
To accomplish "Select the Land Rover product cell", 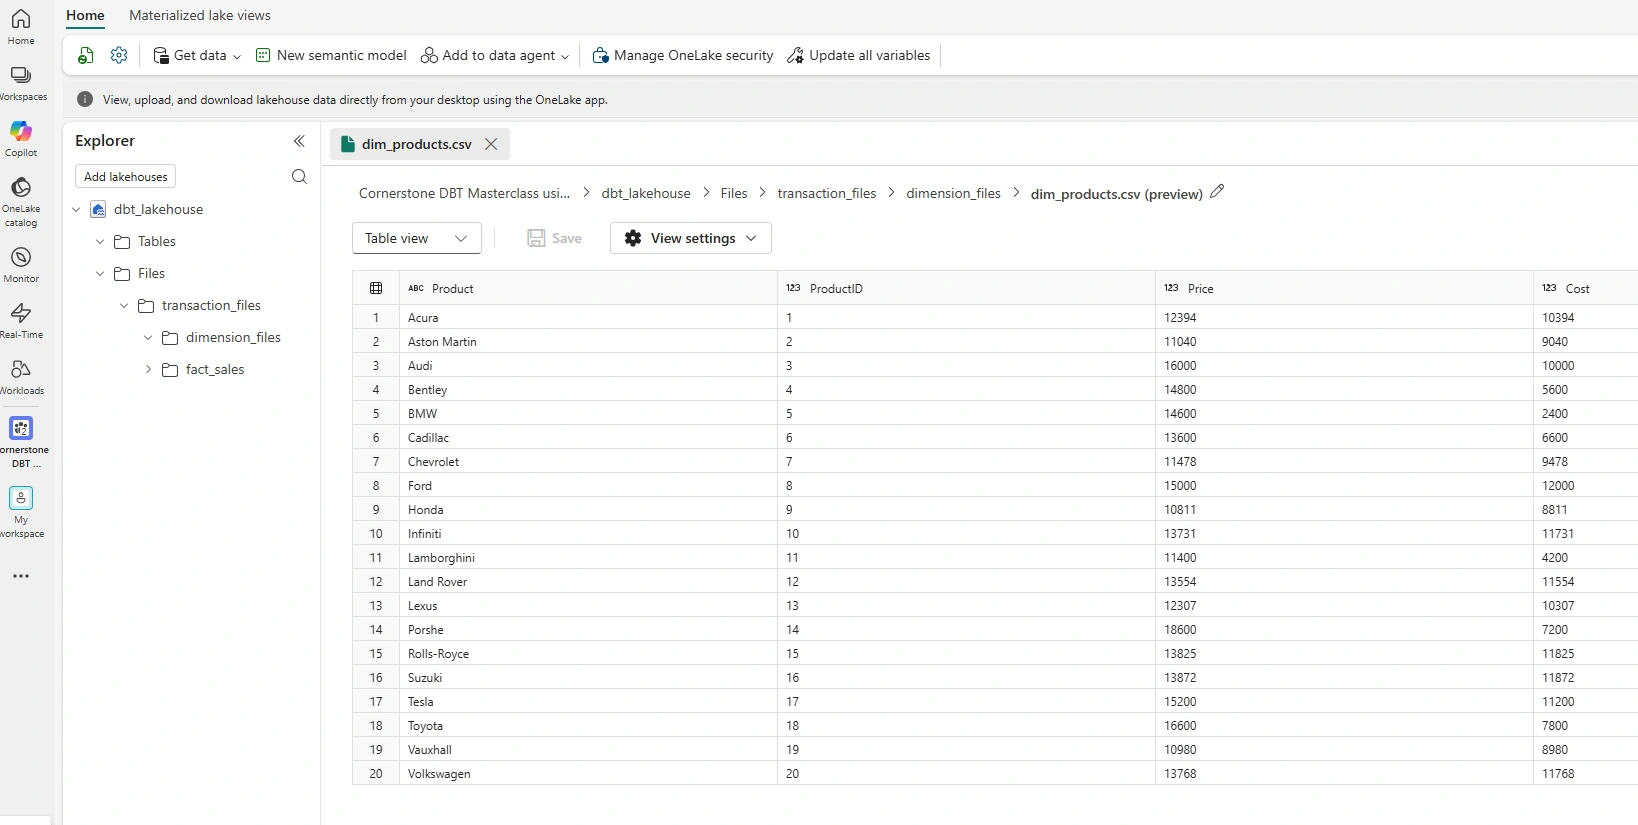I will pos(588,581).
